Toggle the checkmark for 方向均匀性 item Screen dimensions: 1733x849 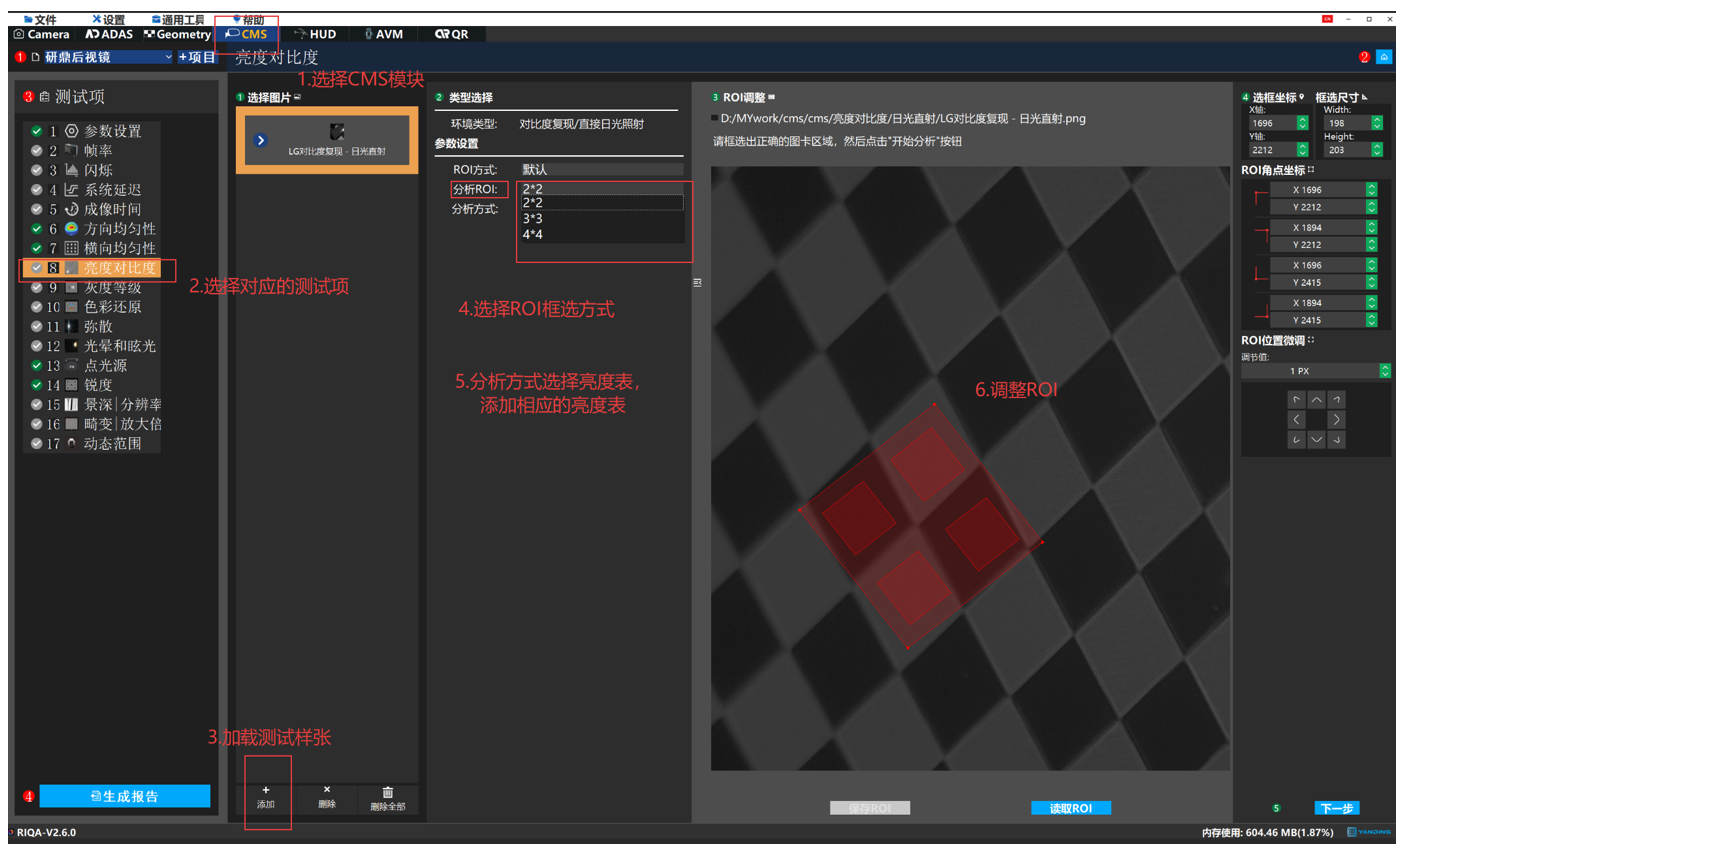click(37, 229)
